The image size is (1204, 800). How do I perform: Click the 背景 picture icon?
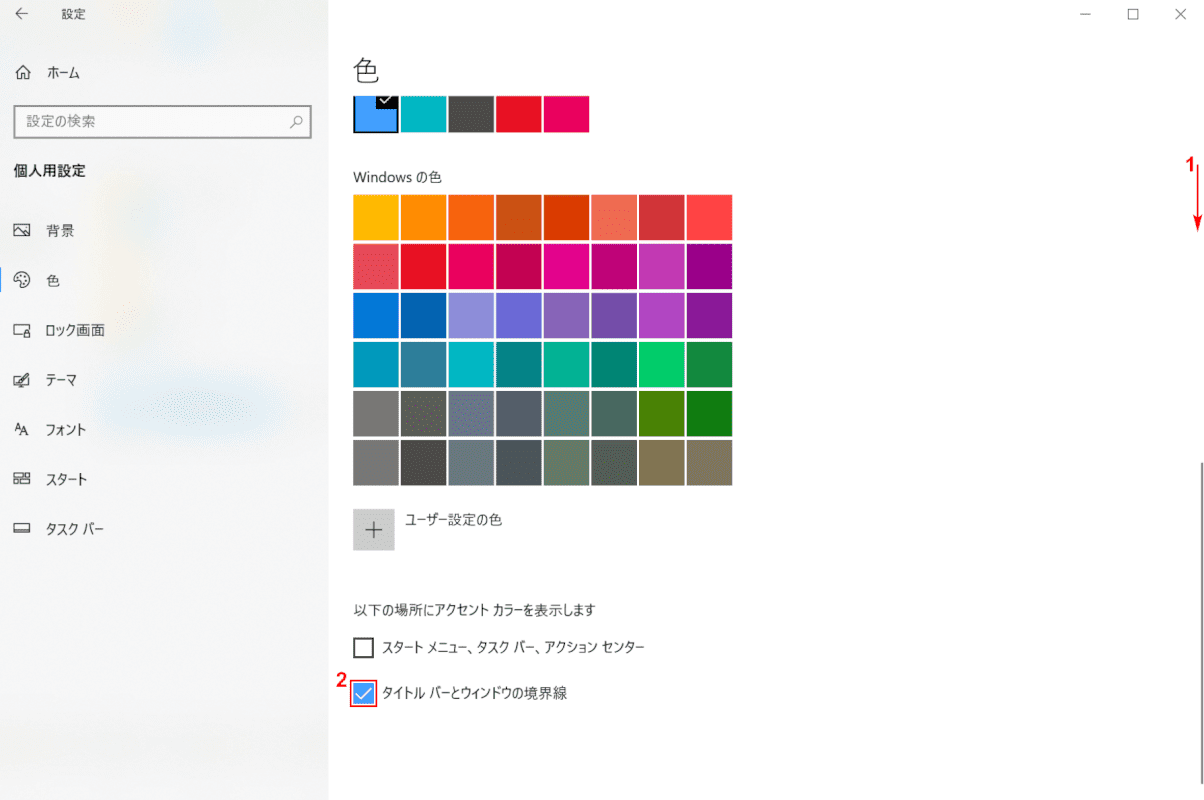tap(22, 231)
